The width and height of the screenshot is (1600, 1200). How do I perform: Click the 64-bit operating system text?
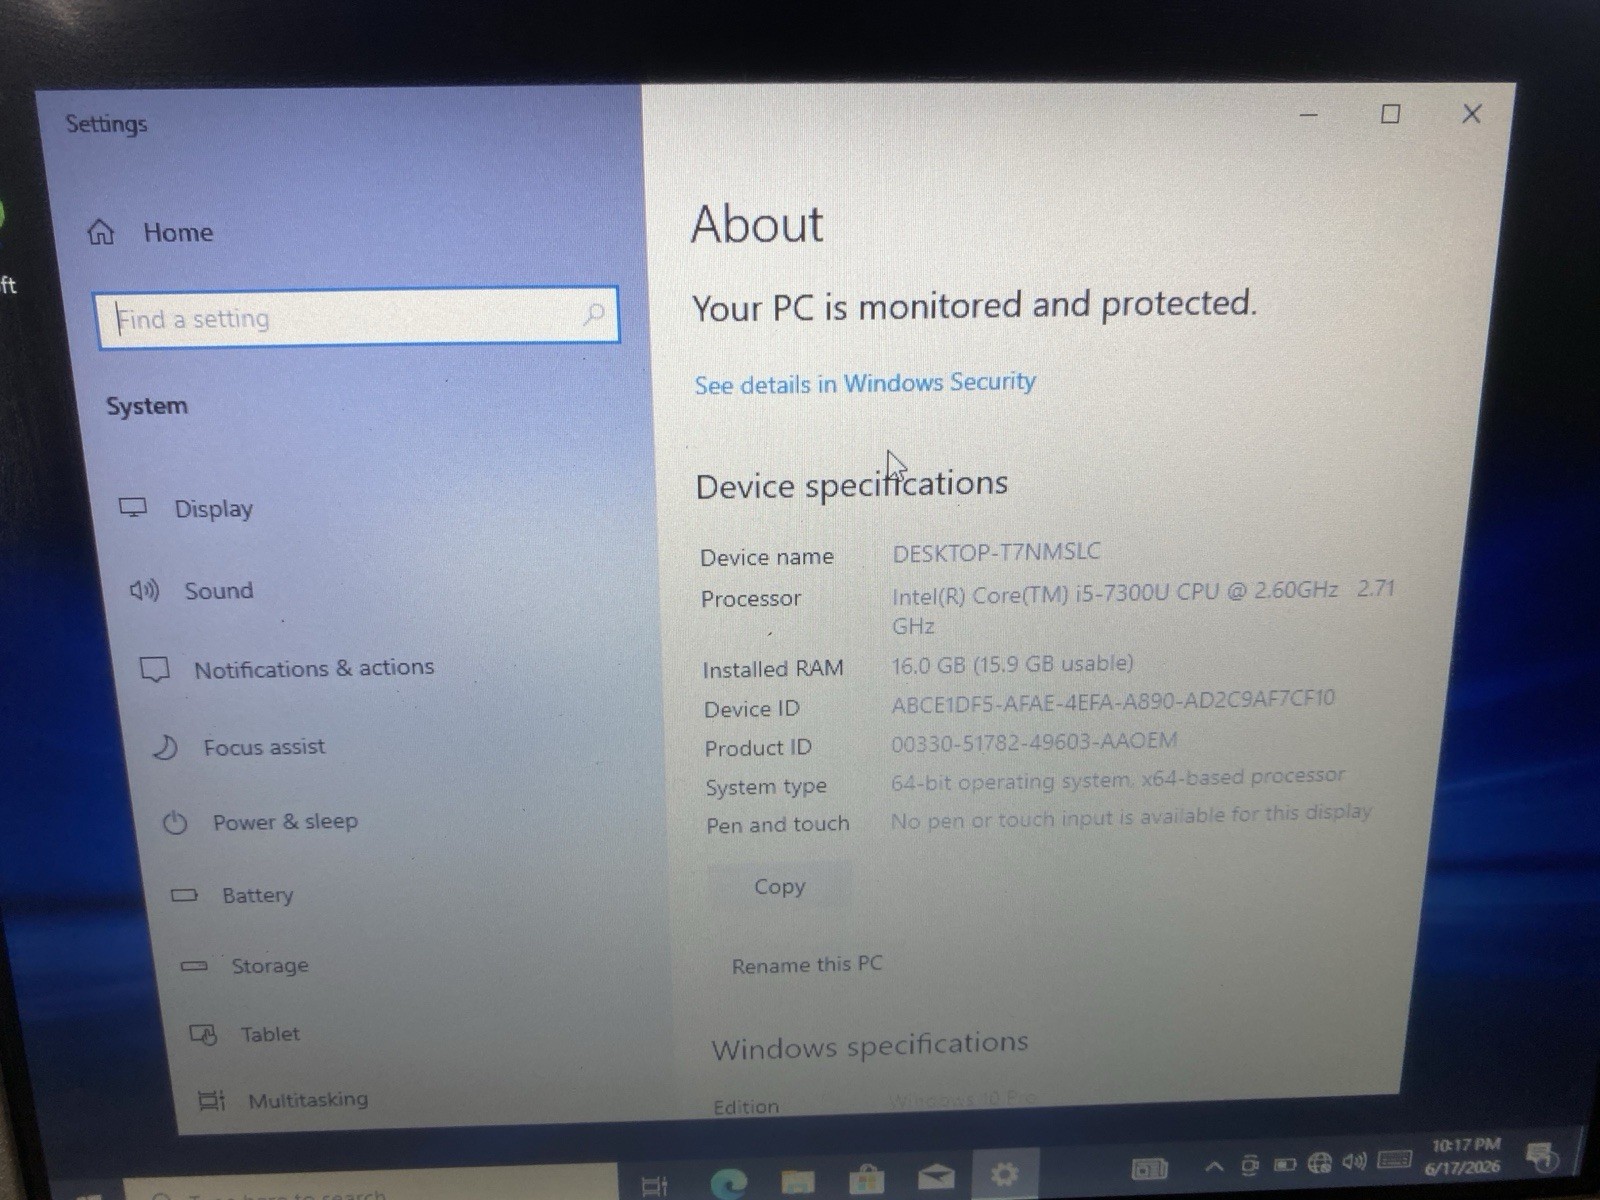coord(1118,778)
